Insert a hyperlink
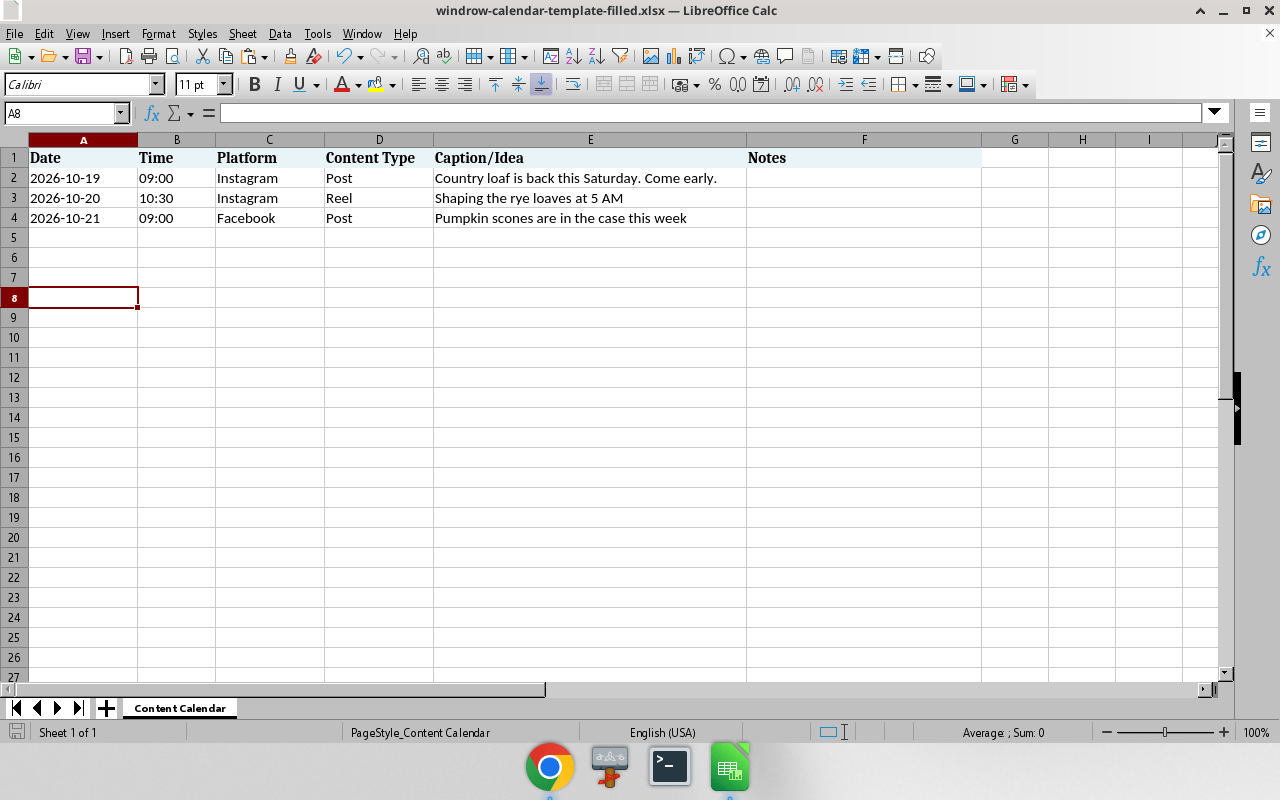Viewport: 1280px width, 800px height. point(762,56)
